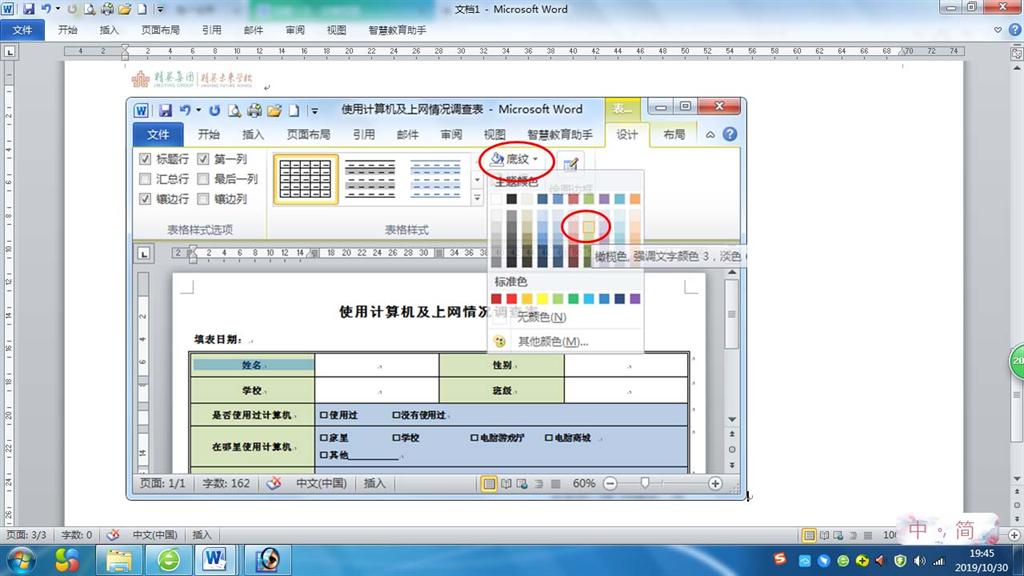Open the outer quick access Undo dropdown arrow
1024x576 pixels.
pyautogui.click(x=57, y=9)
